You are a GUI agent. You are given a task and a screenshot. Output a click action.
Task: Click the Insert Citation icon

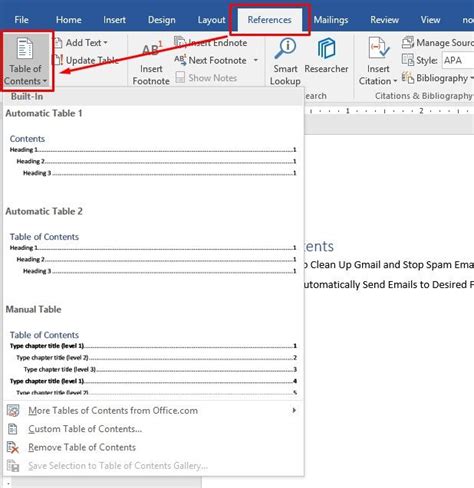pos(379,49)
